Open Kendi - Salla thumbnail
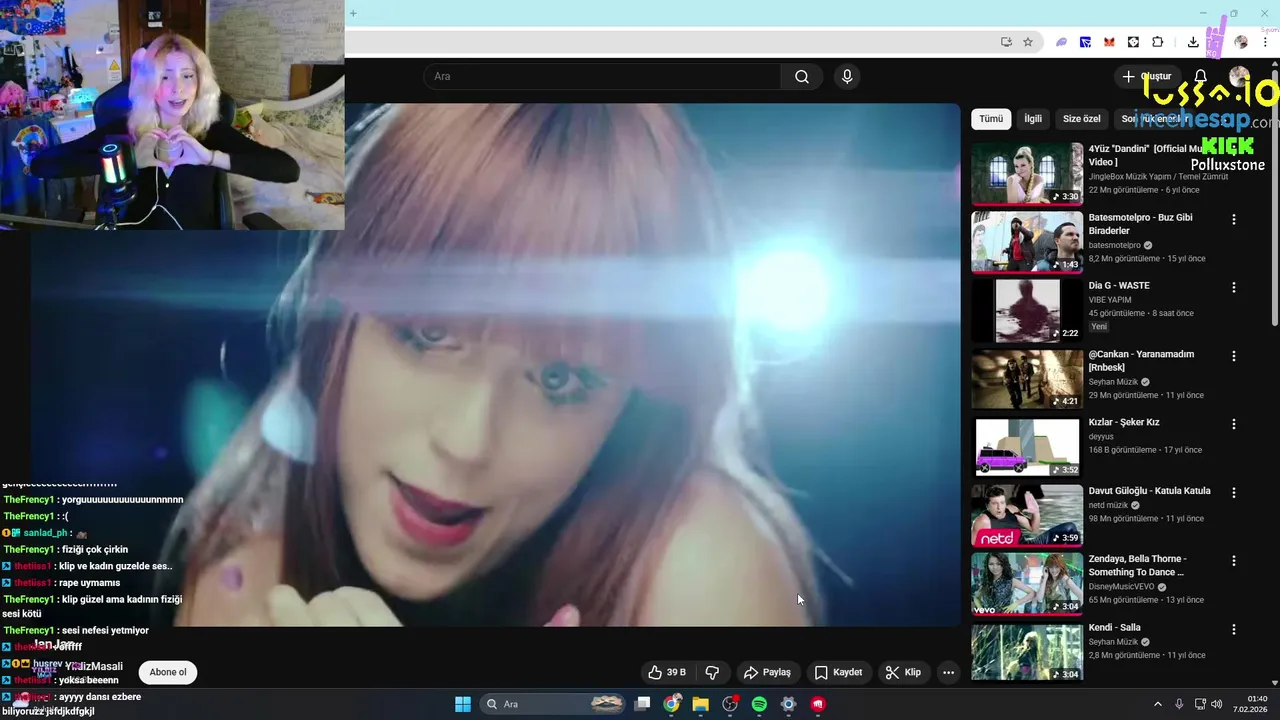The height and width of the screenshot is (720, 1280). point(1027,651)
